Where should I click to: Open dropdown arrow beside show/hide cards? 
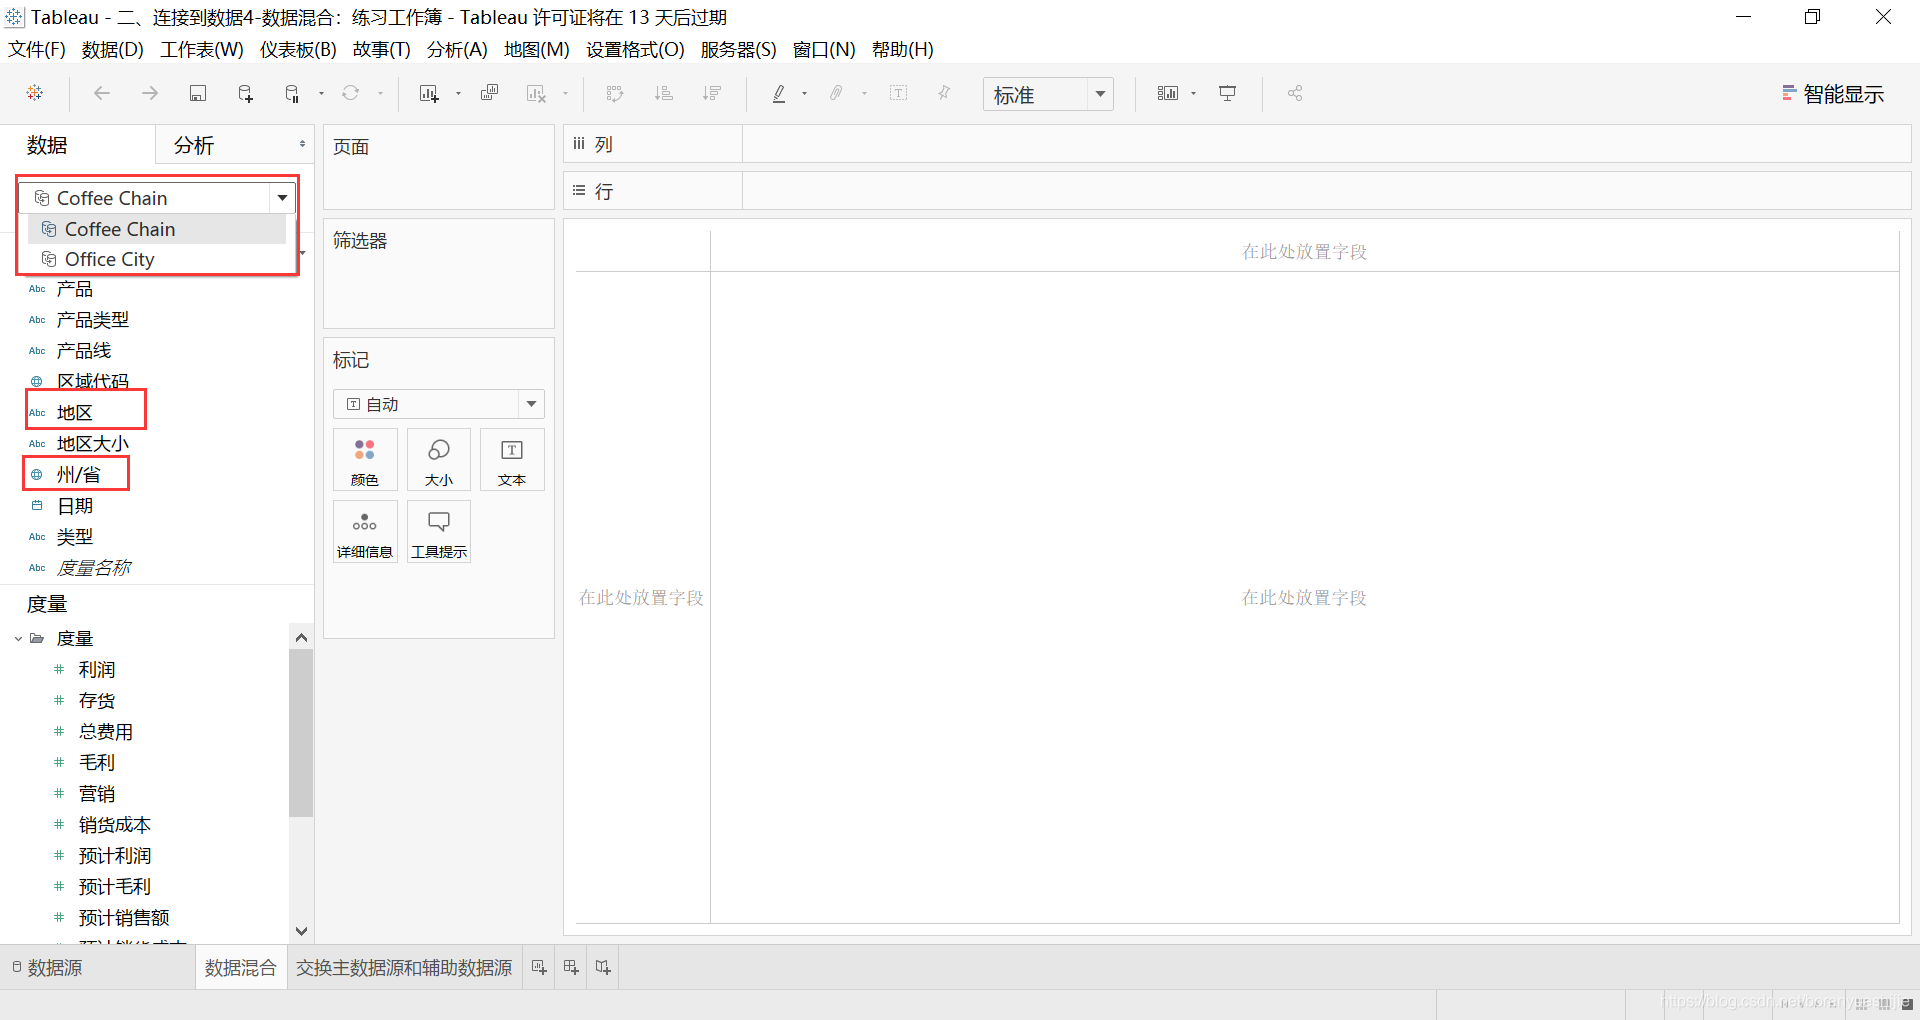point(1193,93)
